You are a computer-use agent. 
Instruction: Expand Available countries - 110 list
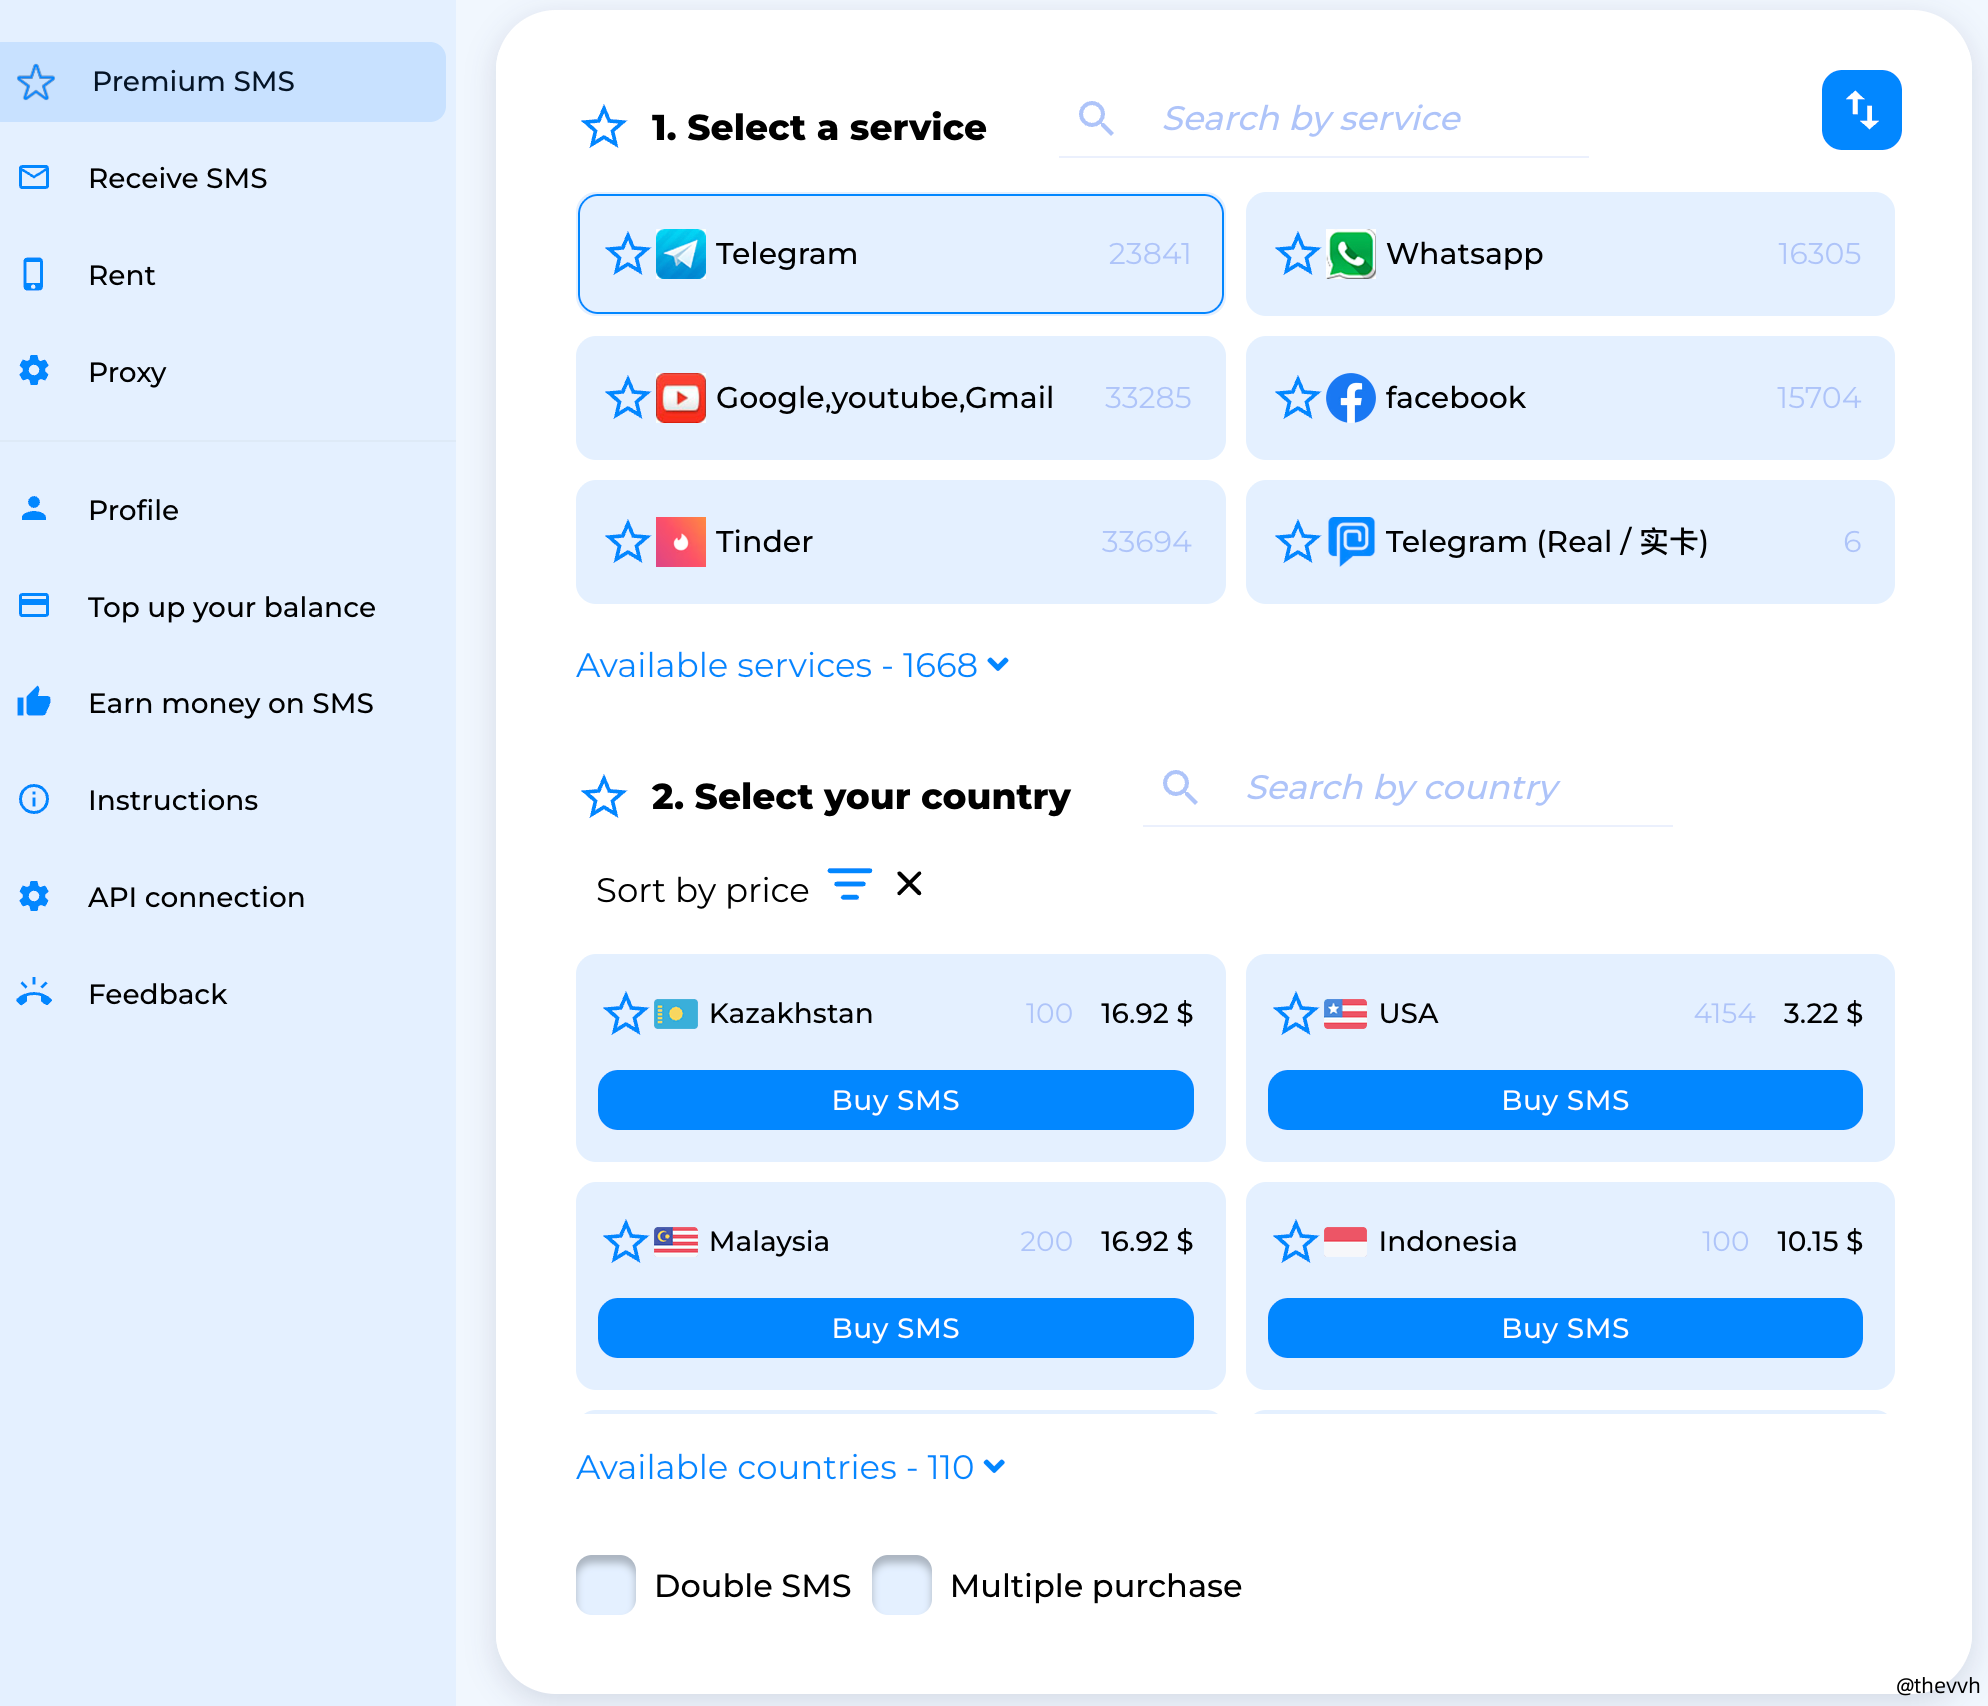790,1467
